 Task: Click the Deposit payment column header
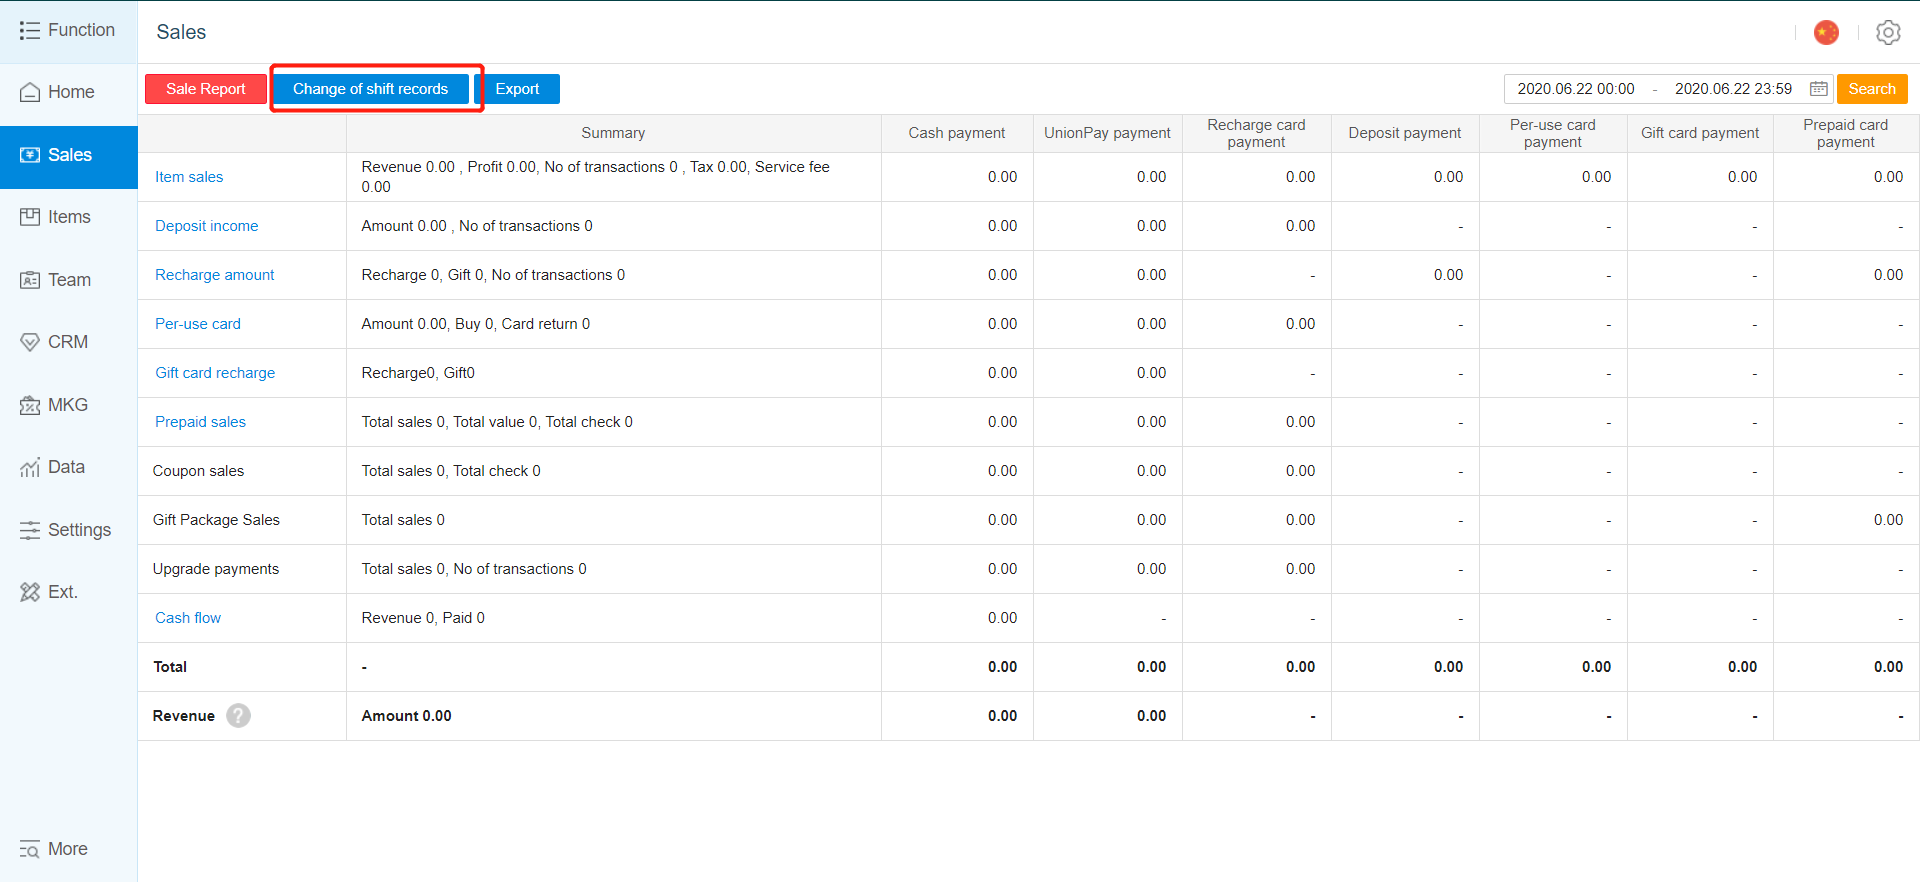[1405, 133]
